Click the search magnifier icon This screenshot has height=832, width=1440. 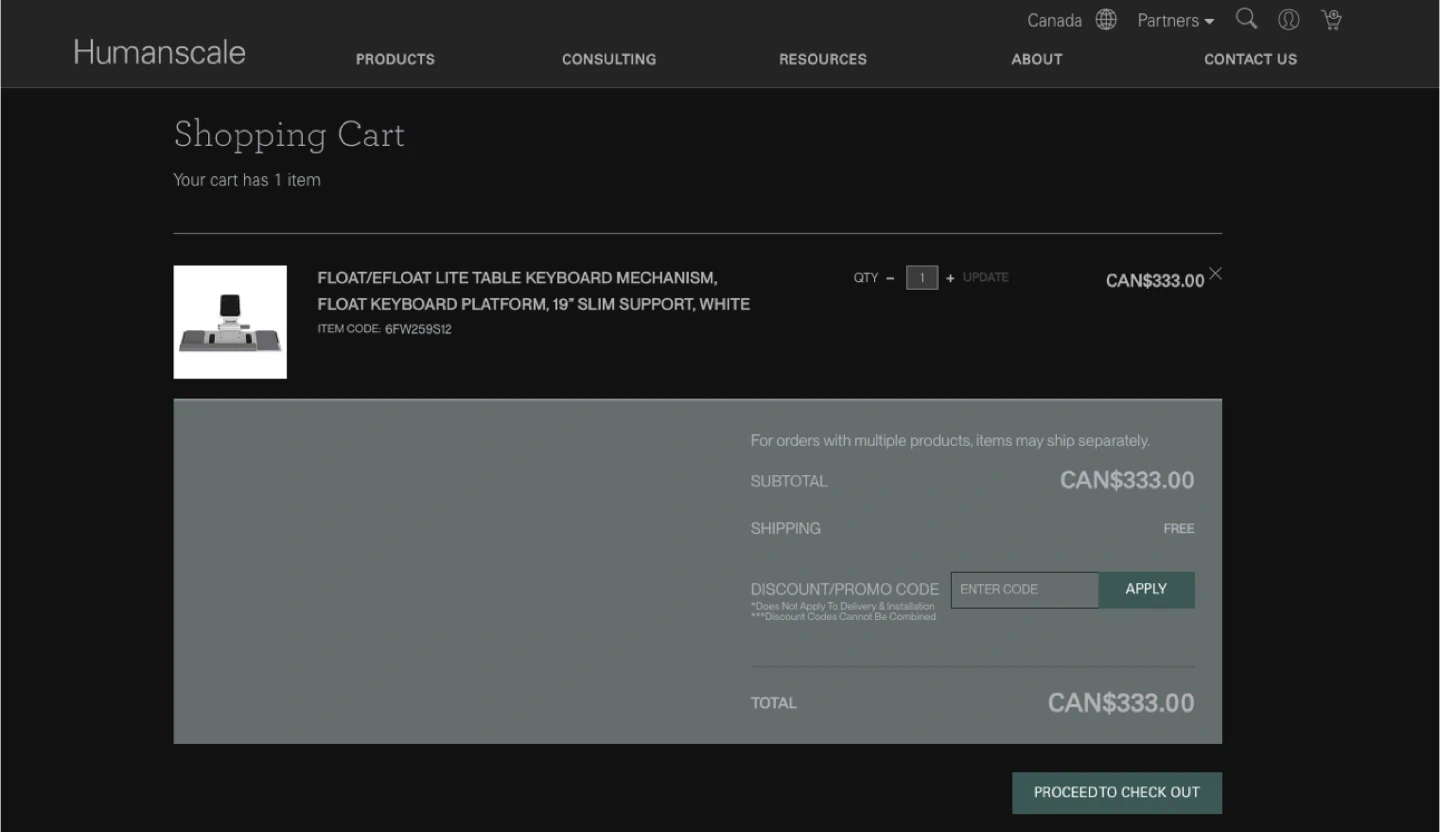pos(1246,19)
